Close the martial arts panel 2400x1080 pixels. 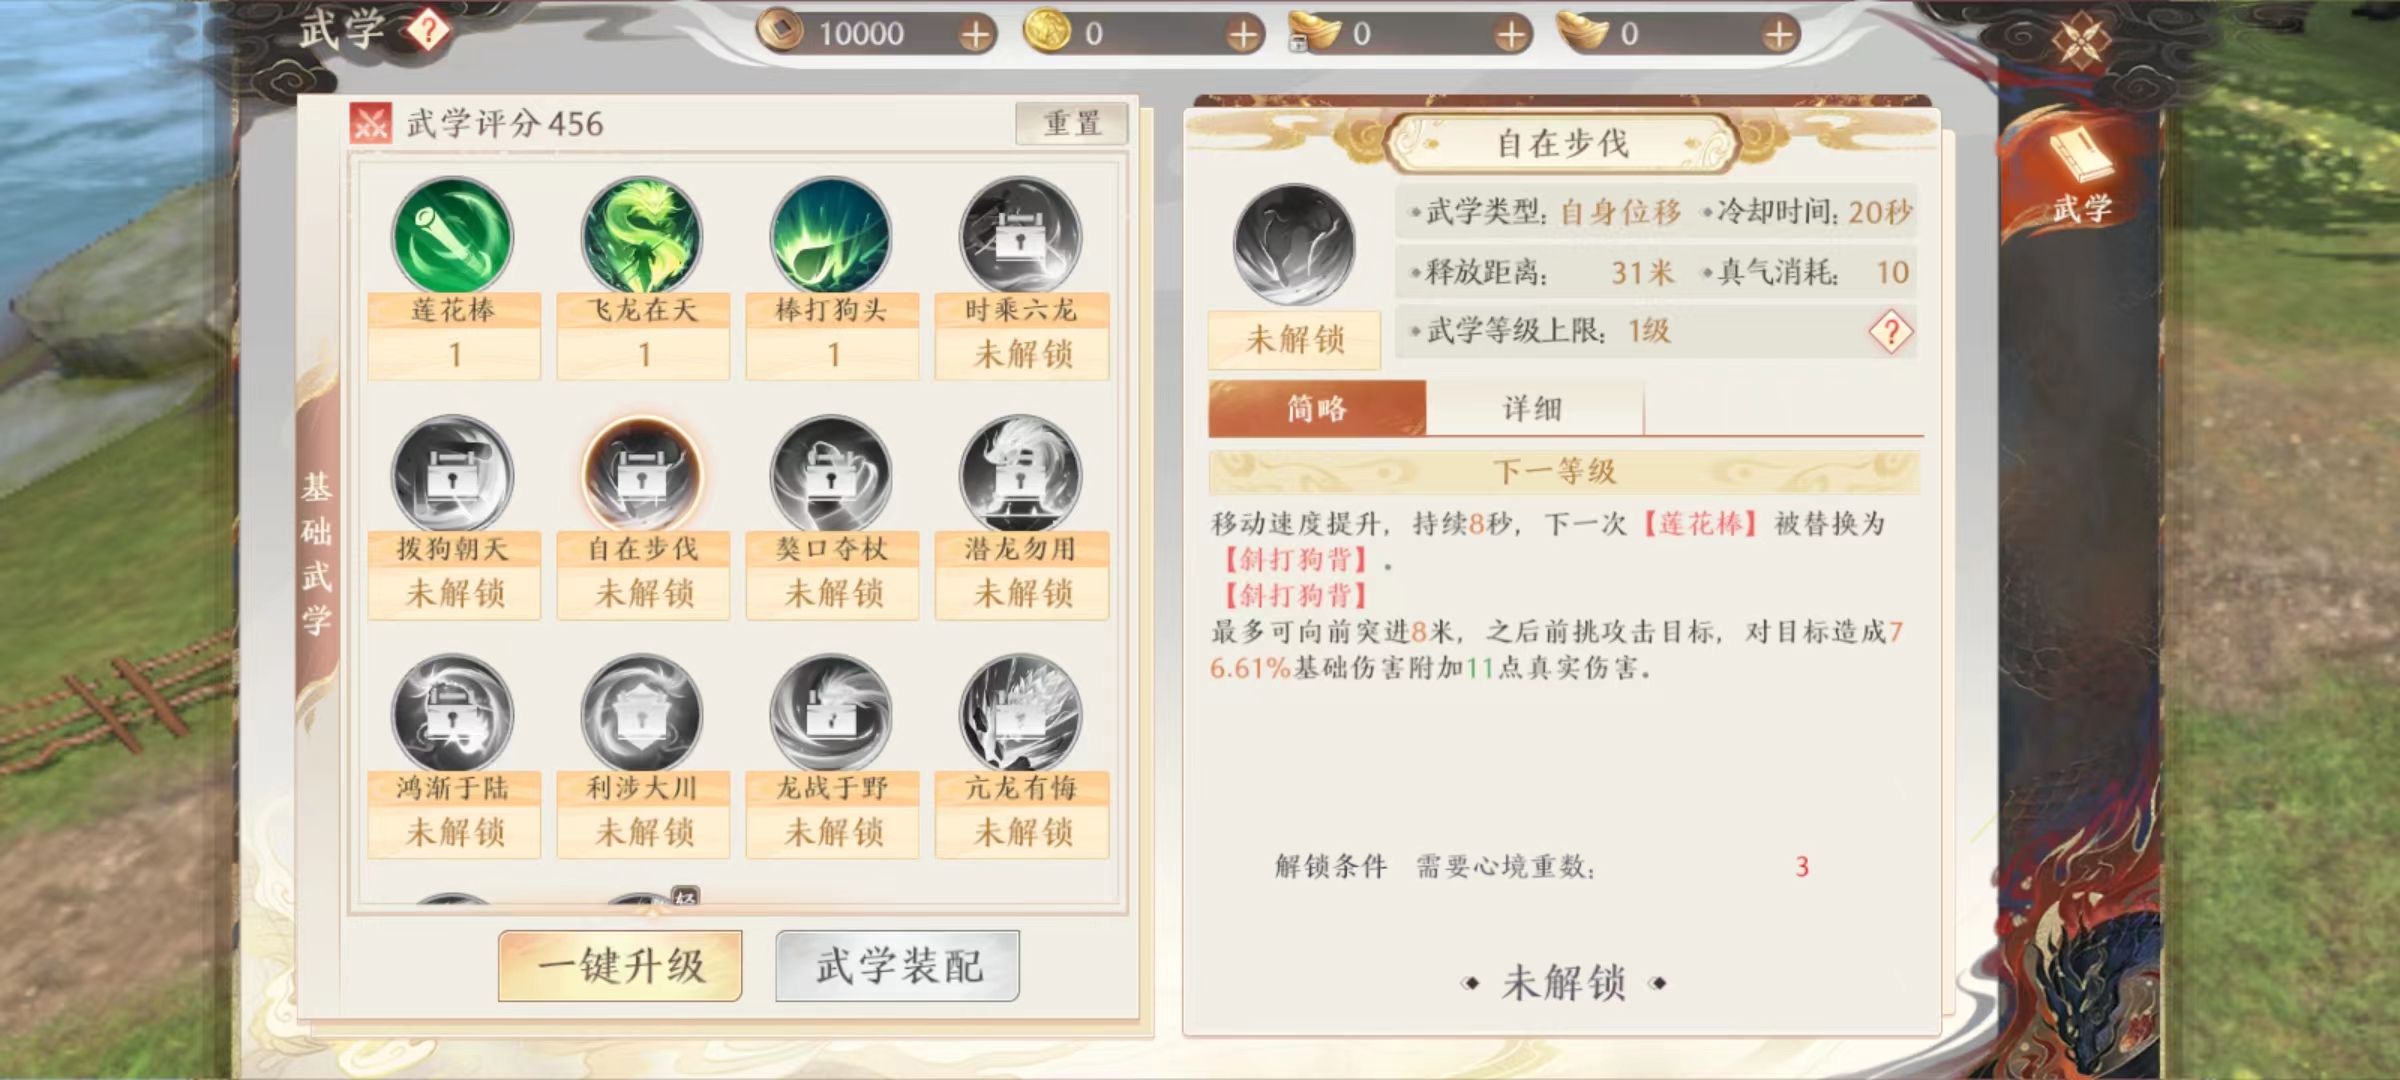tap(2081, 42)
